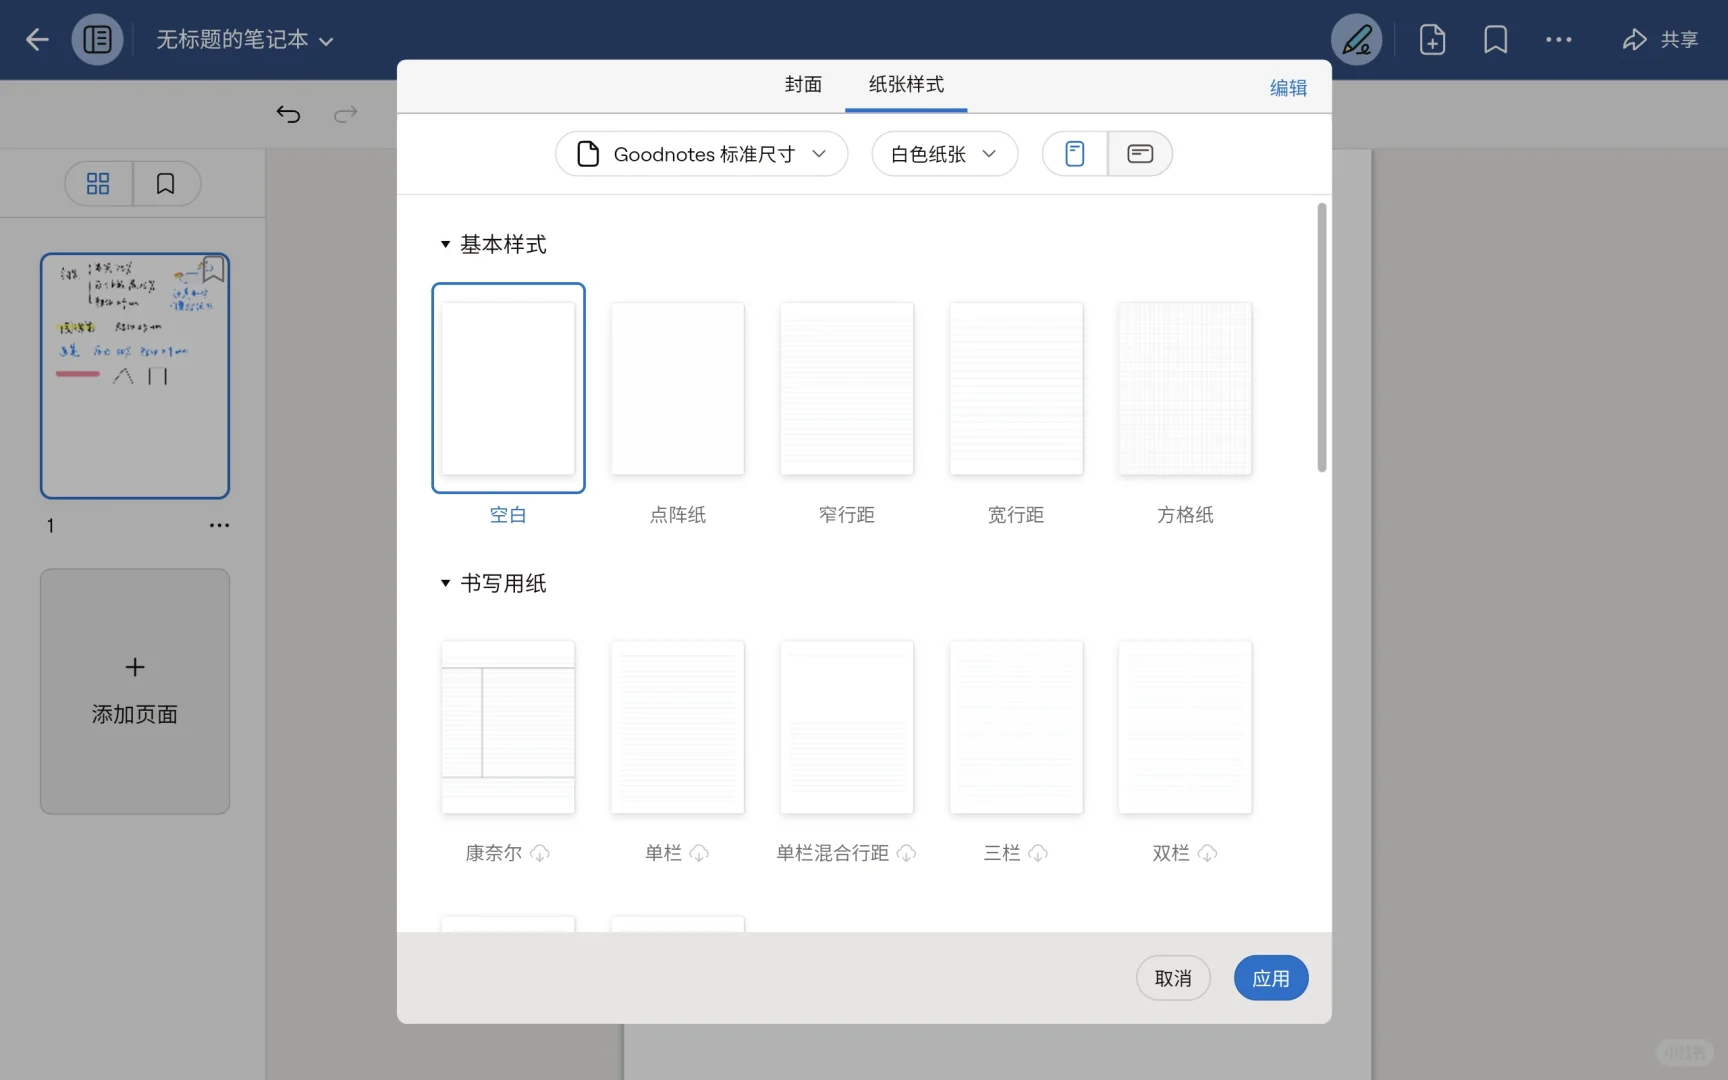Click the back arrow in the top bar
The height and width of the screenshot is (1080, 1728).
click(37, 39)
